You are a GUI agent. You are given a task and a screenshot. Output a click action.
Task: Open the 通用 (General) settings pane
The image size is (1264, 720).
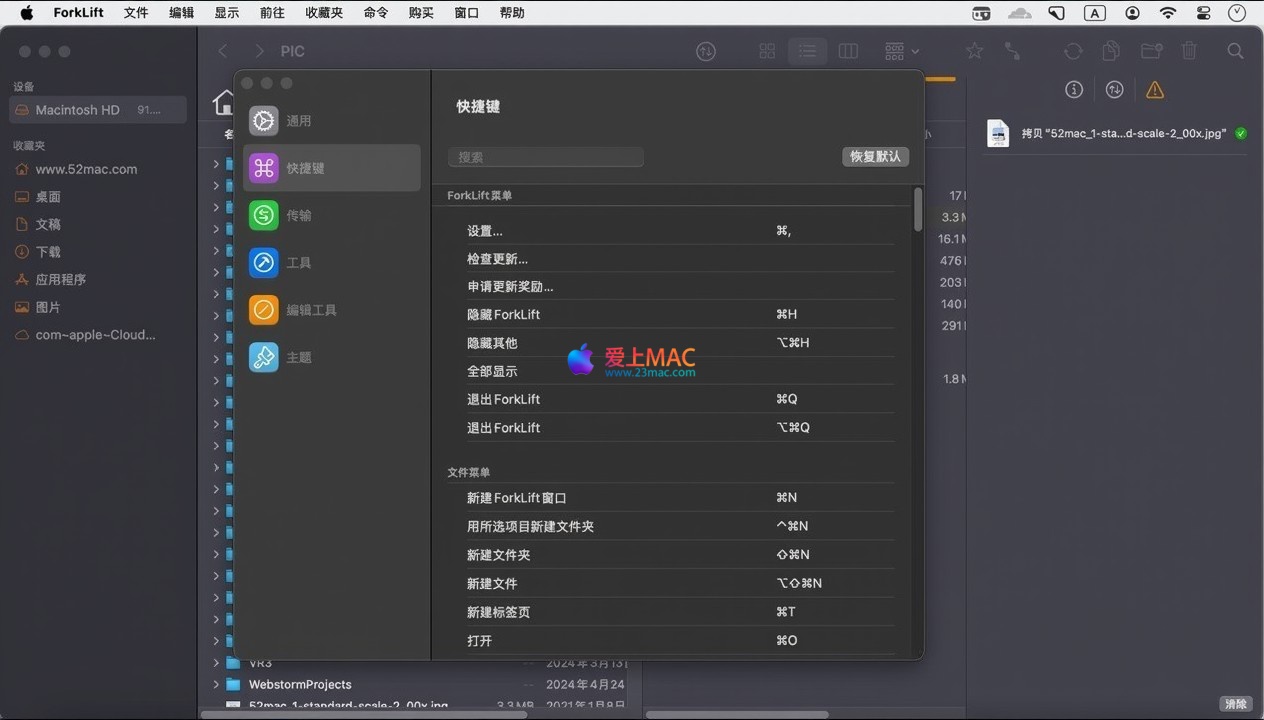click(264, 121)
